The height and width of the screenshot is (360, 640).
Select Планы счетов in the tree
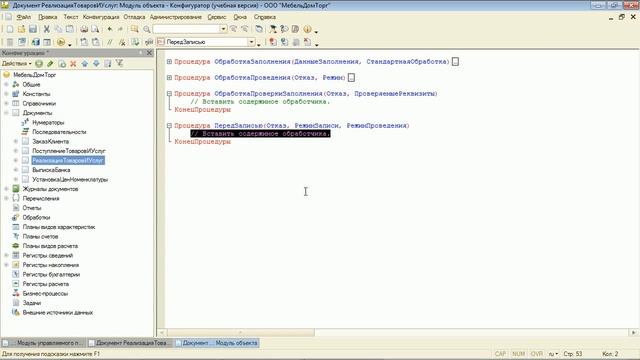pyautogui.click(x=40, y=236)
